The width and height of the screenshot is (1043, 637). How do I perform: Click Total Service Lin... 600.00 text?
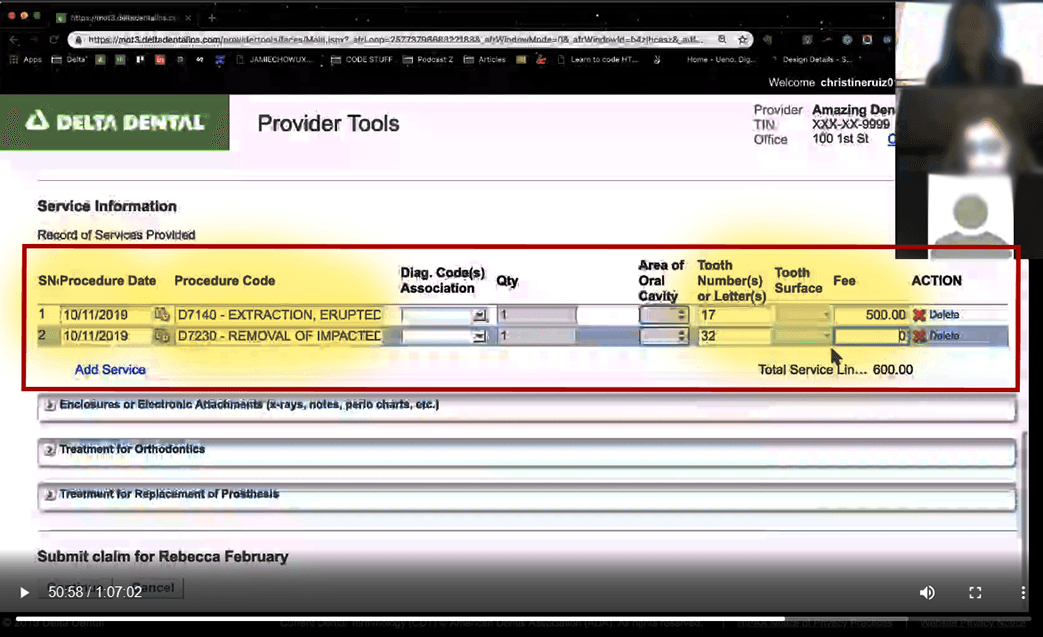(835, 370)
